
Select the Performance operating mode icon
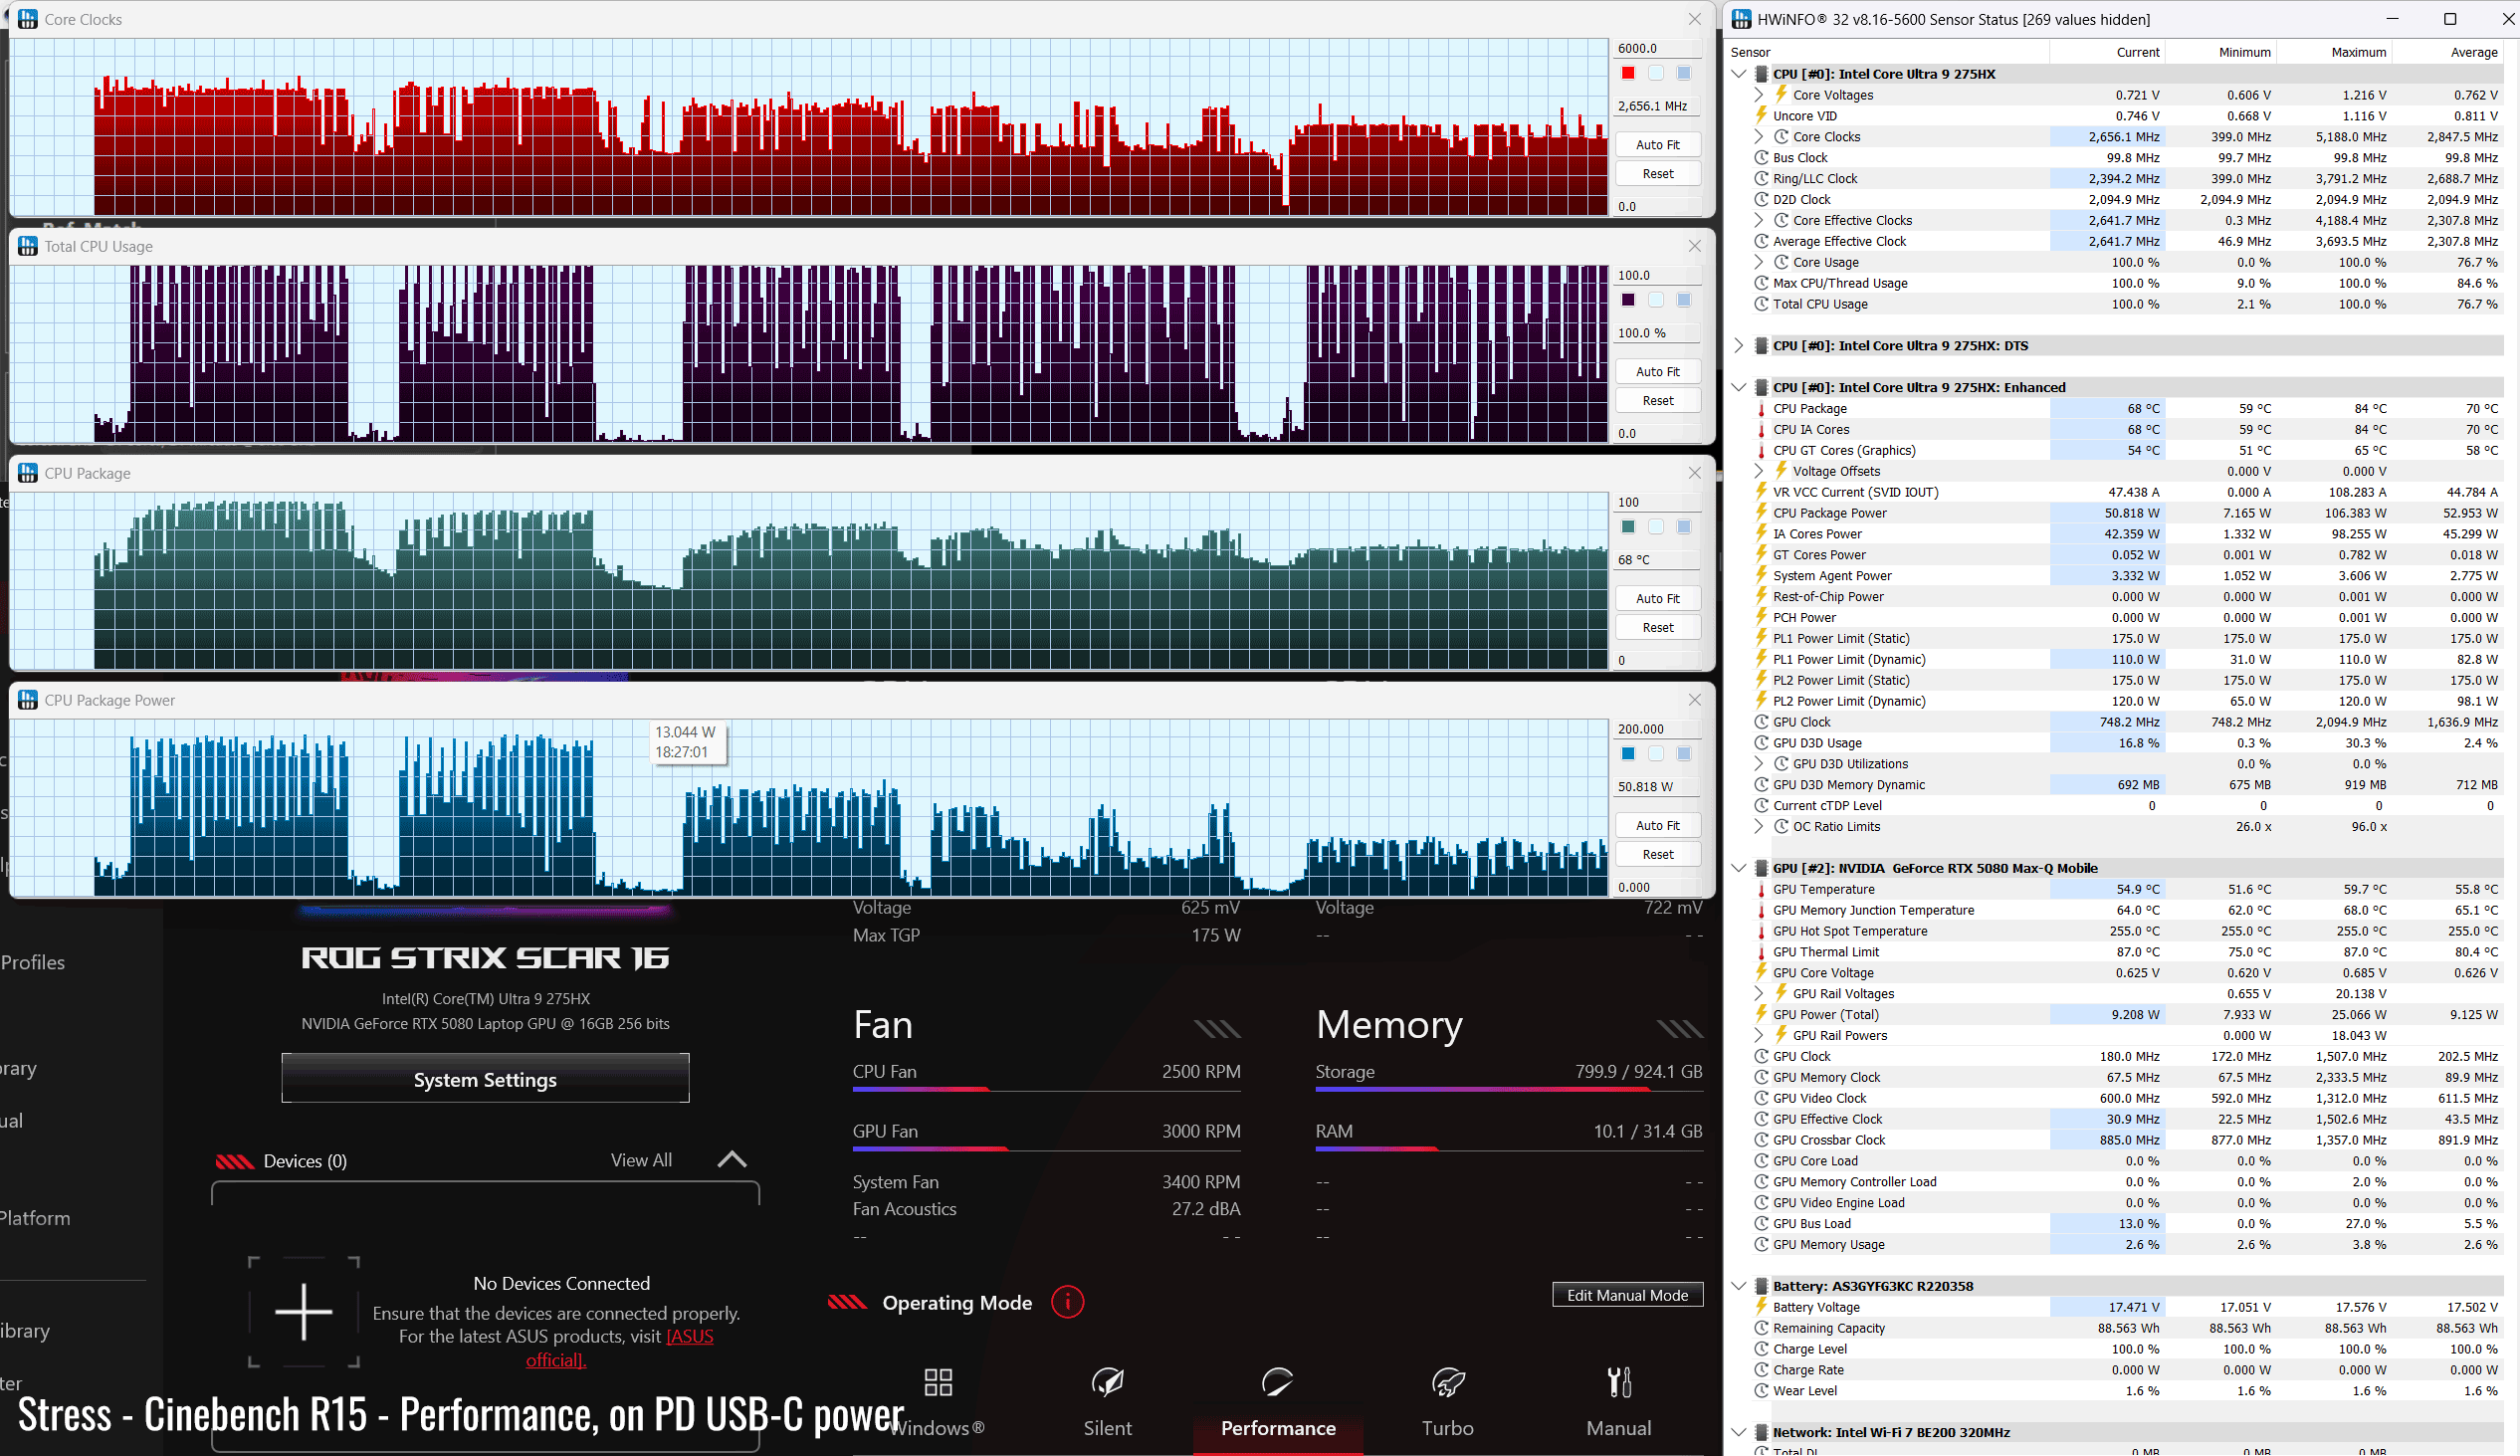coord(1277,1382)
